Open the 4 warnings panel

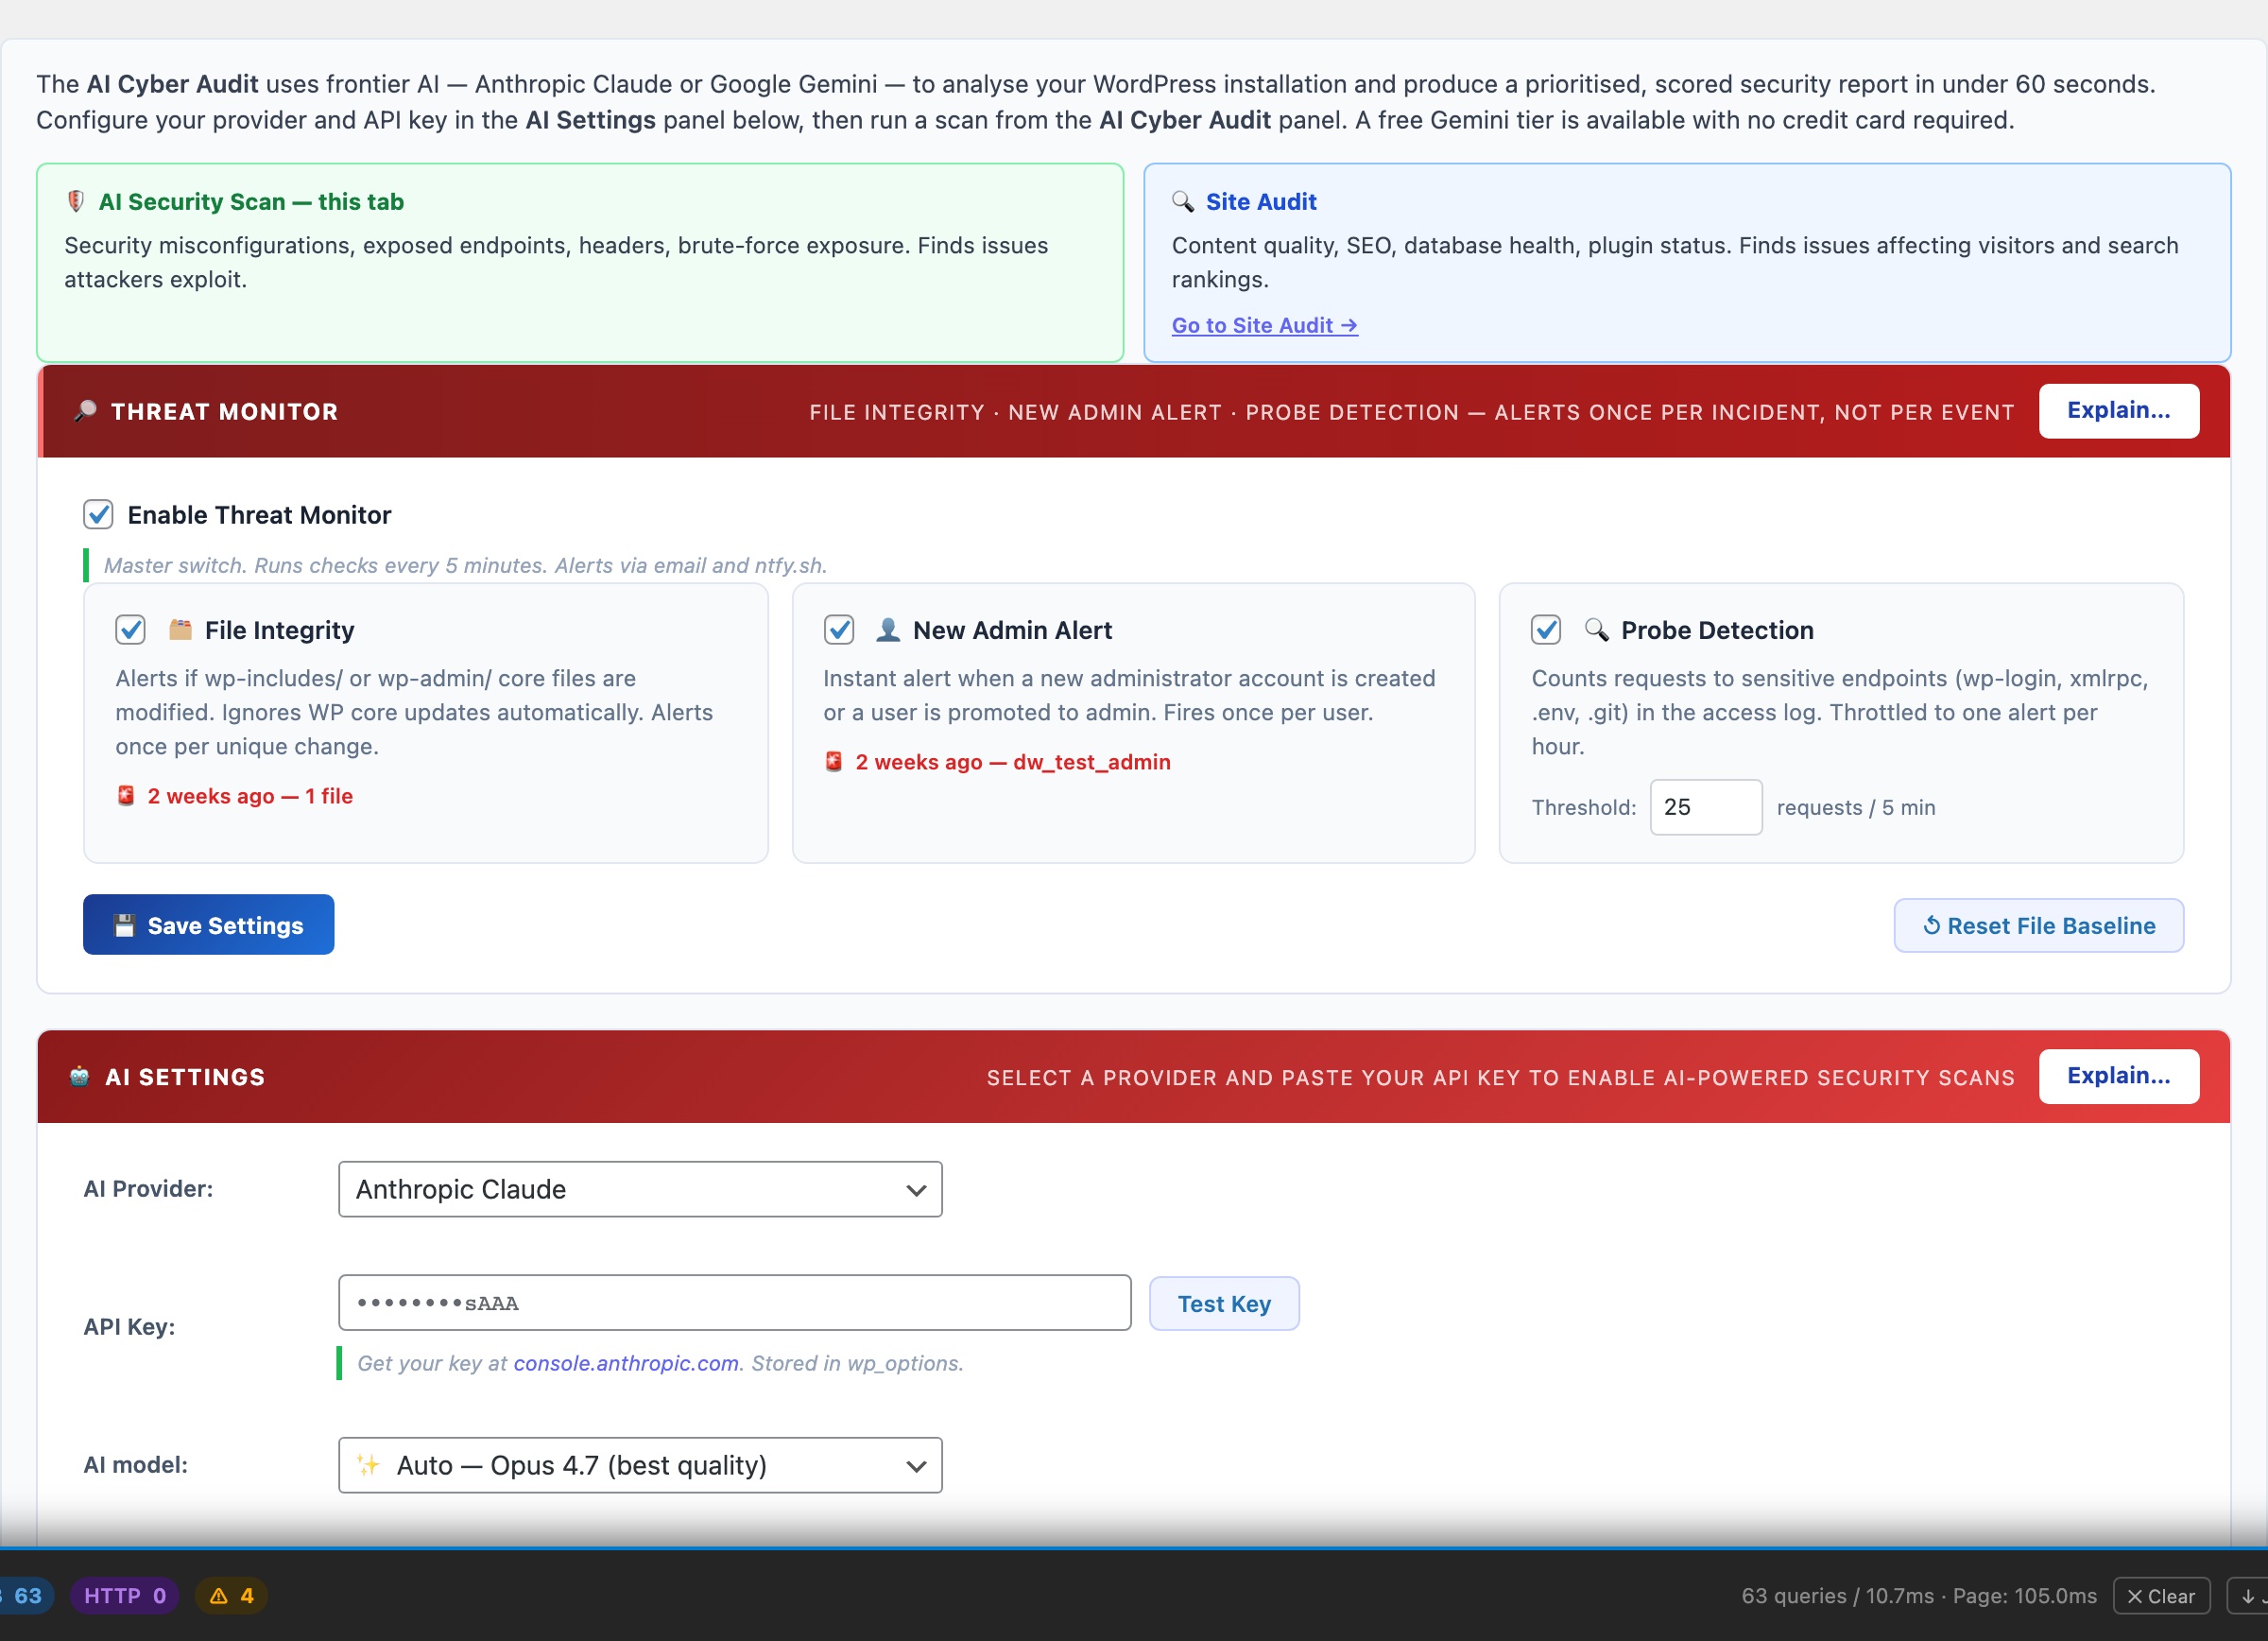(x=231, y=1596)
